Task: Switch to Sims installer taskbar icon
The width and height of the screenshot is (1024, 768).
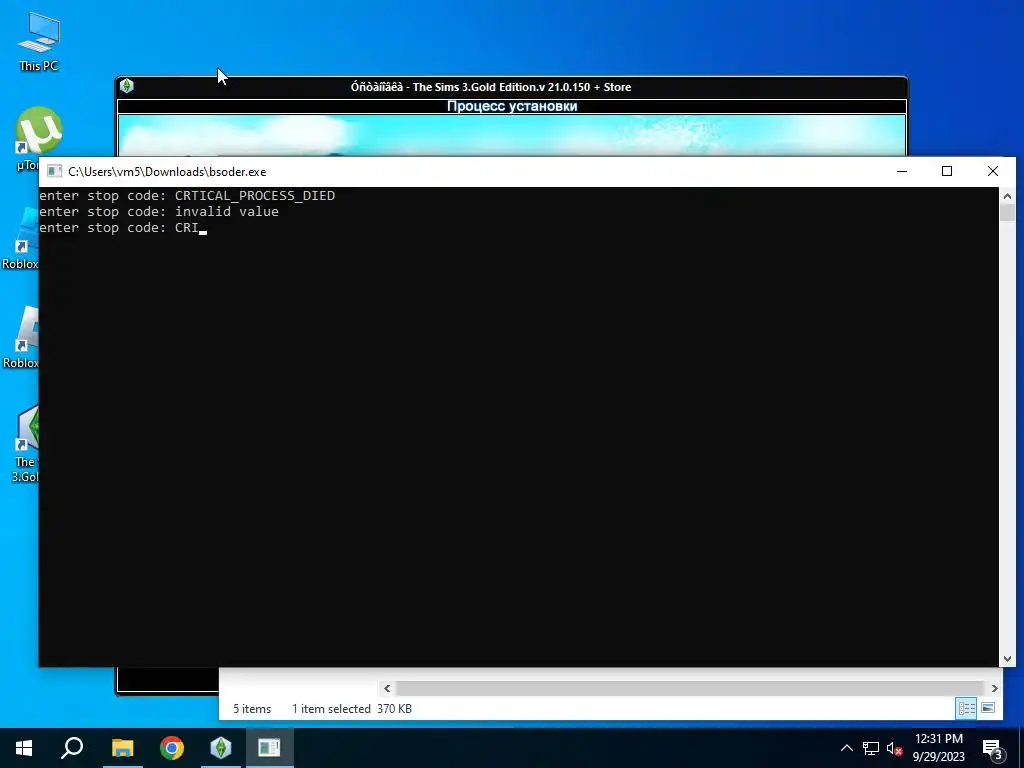Action: [221, 748]
